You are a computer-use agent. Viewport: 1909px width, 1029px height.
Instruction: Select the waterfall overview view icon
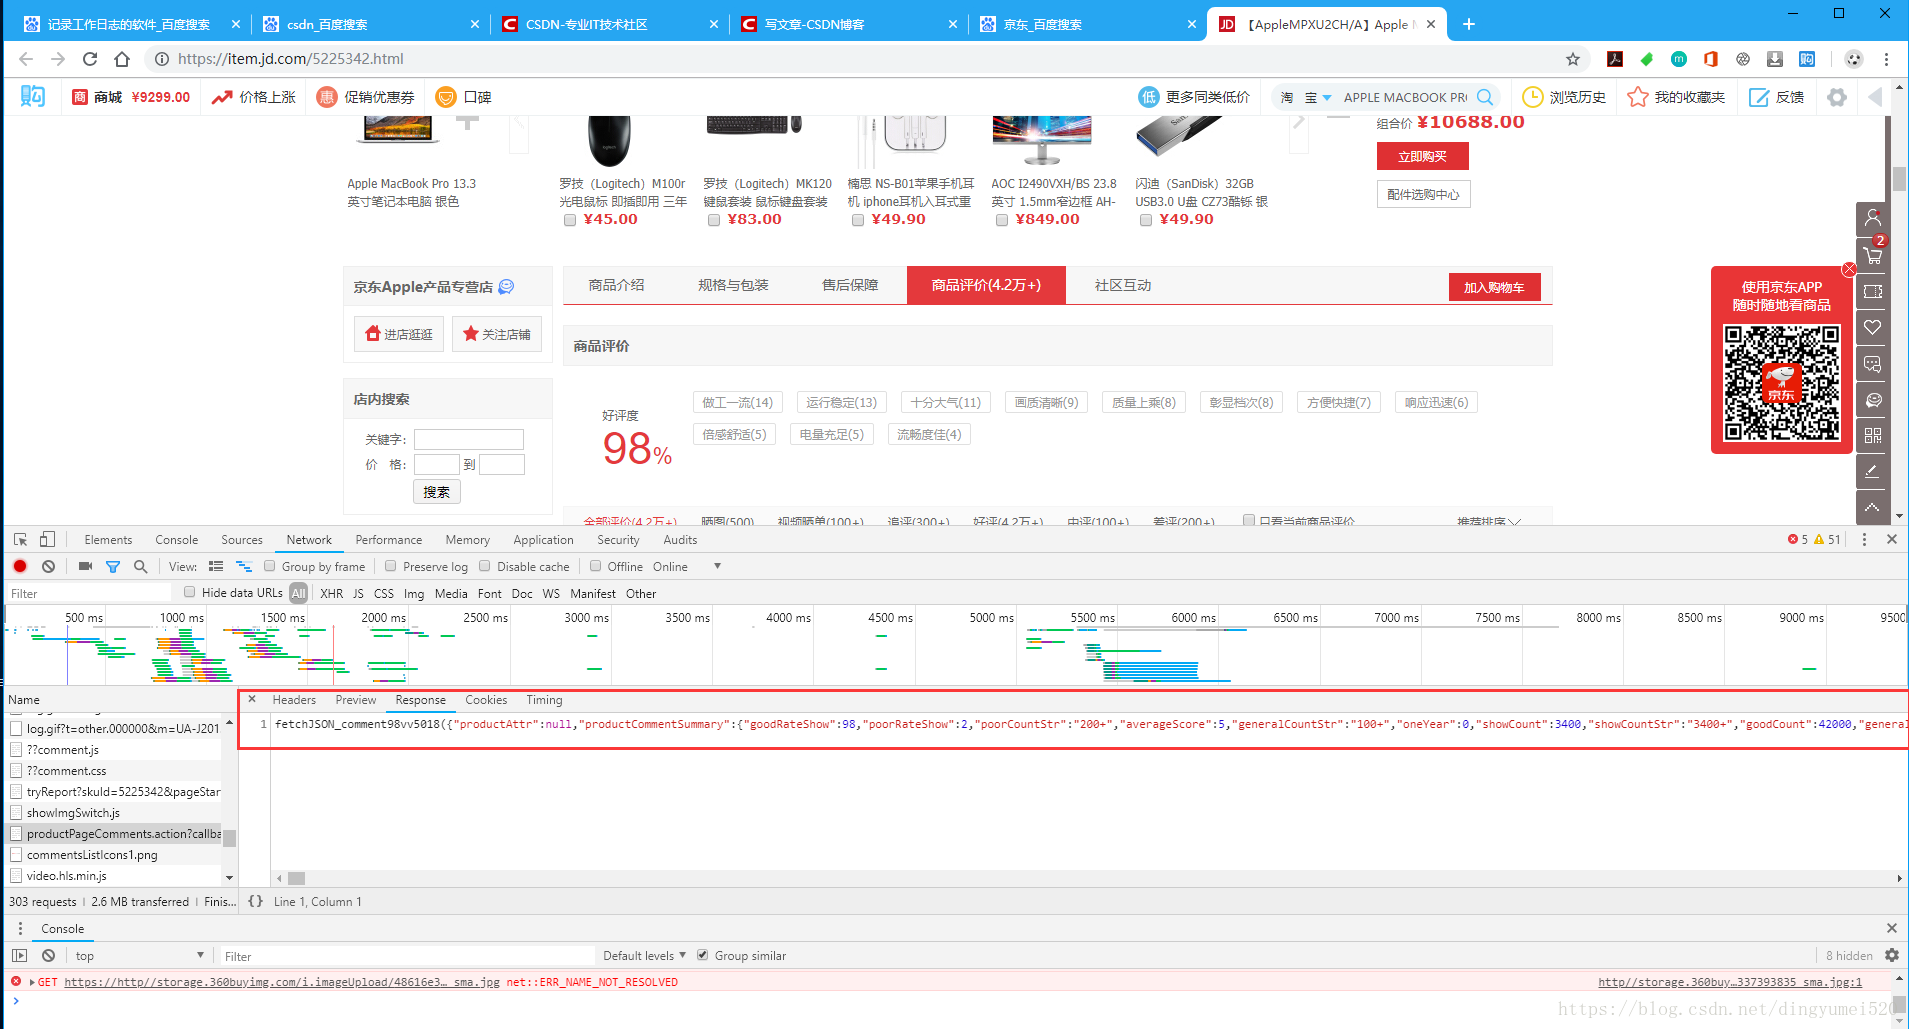pyautogui.click(x=244, y=566)
